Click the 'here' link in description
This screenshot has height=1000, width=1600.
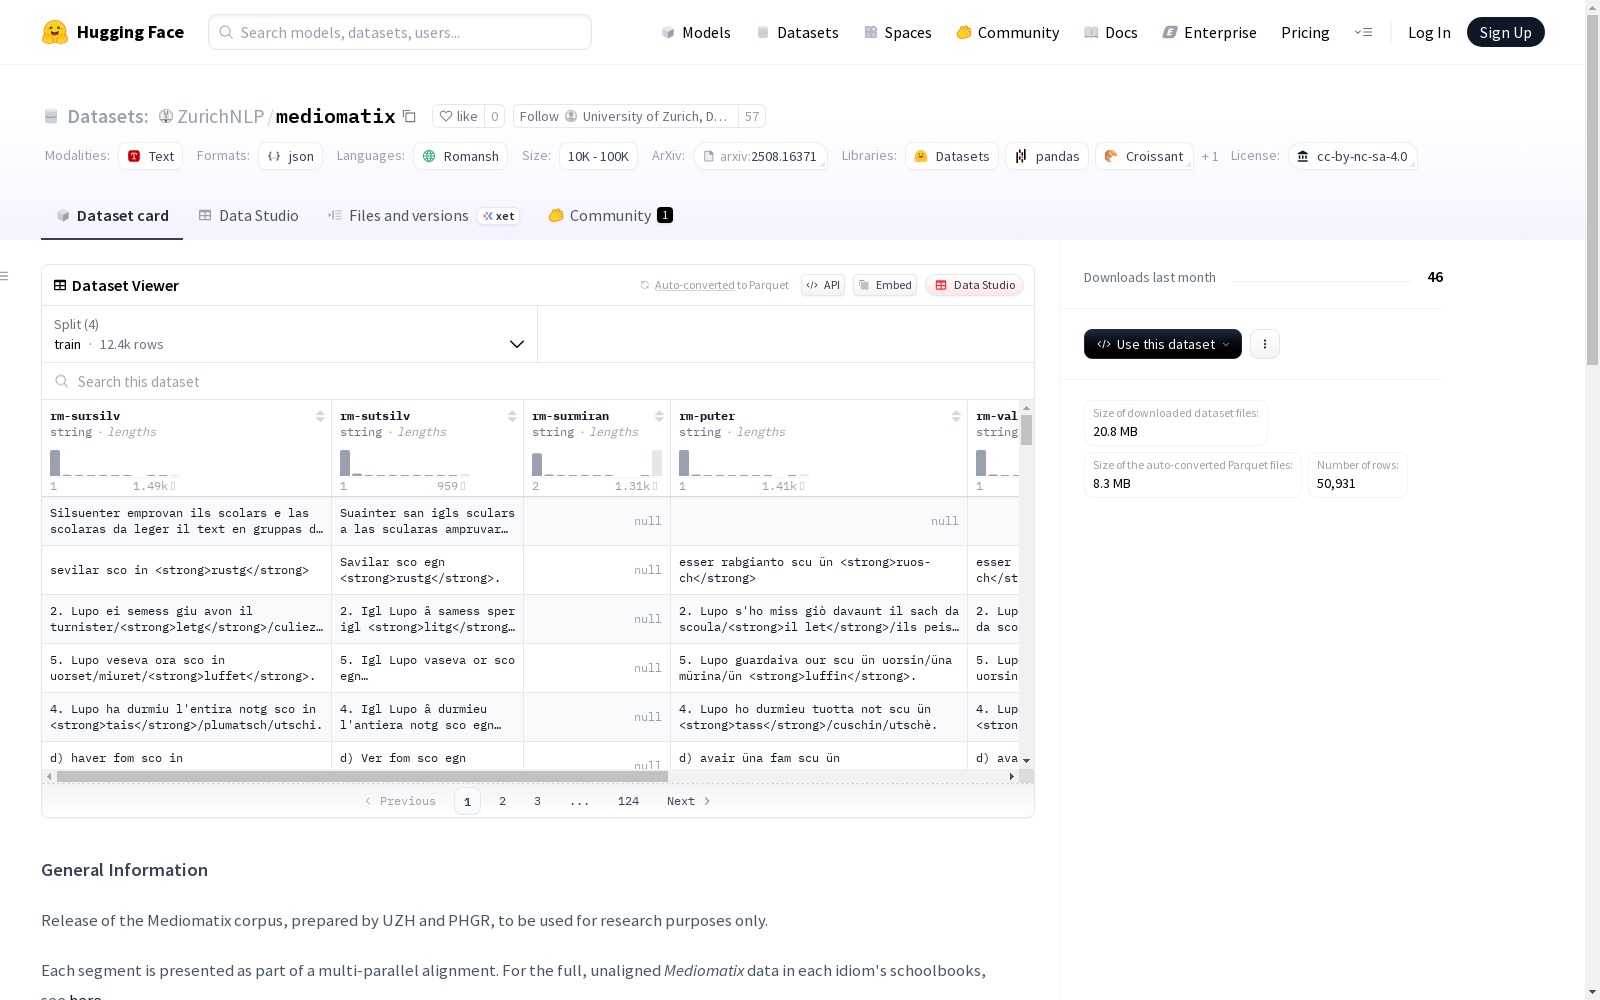(85, 996)
